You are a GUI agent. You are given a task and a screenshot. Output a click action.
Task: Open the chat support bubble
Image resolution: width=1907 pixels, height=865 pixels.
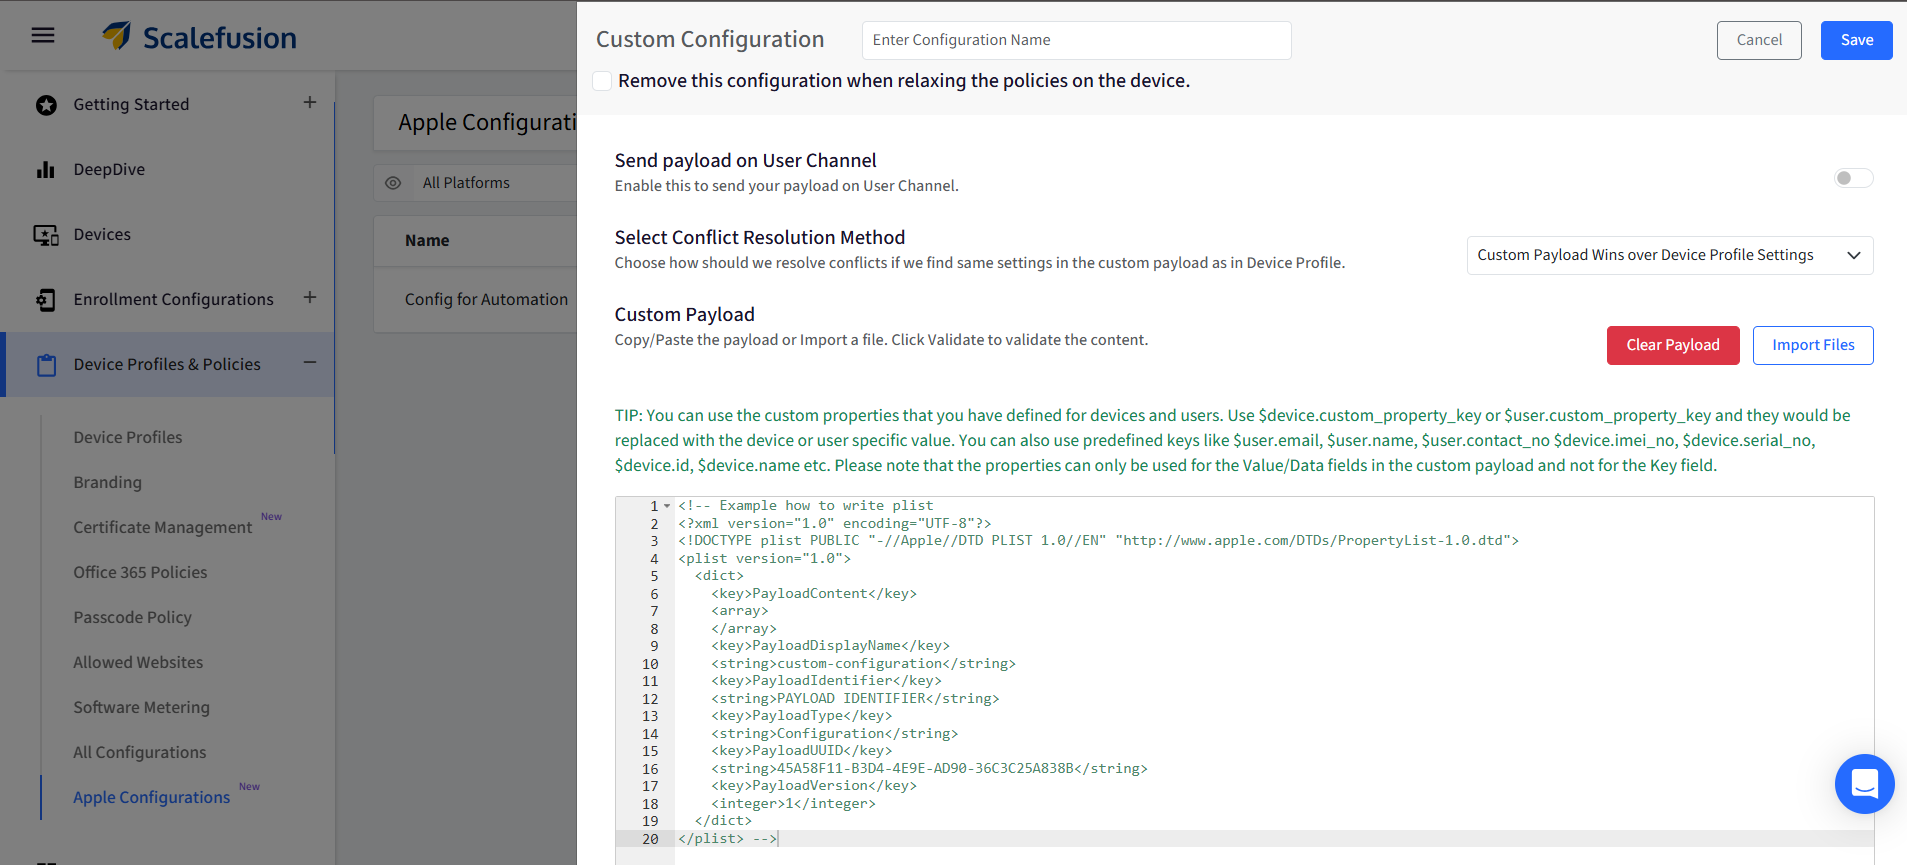[x=1864, y=784]
